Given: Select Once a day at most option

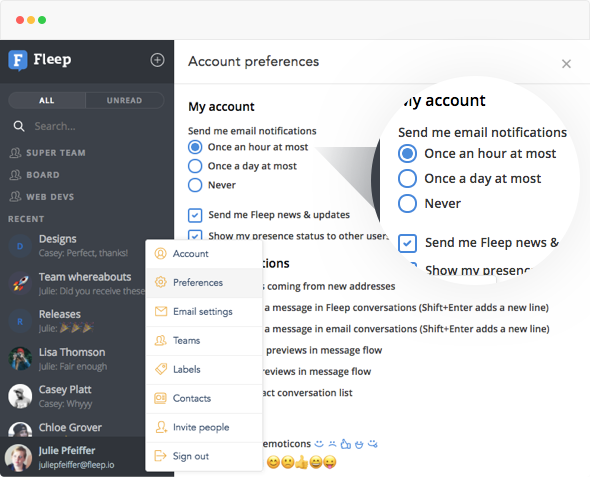Looking at the screenshot, I should tap(195, 166).
